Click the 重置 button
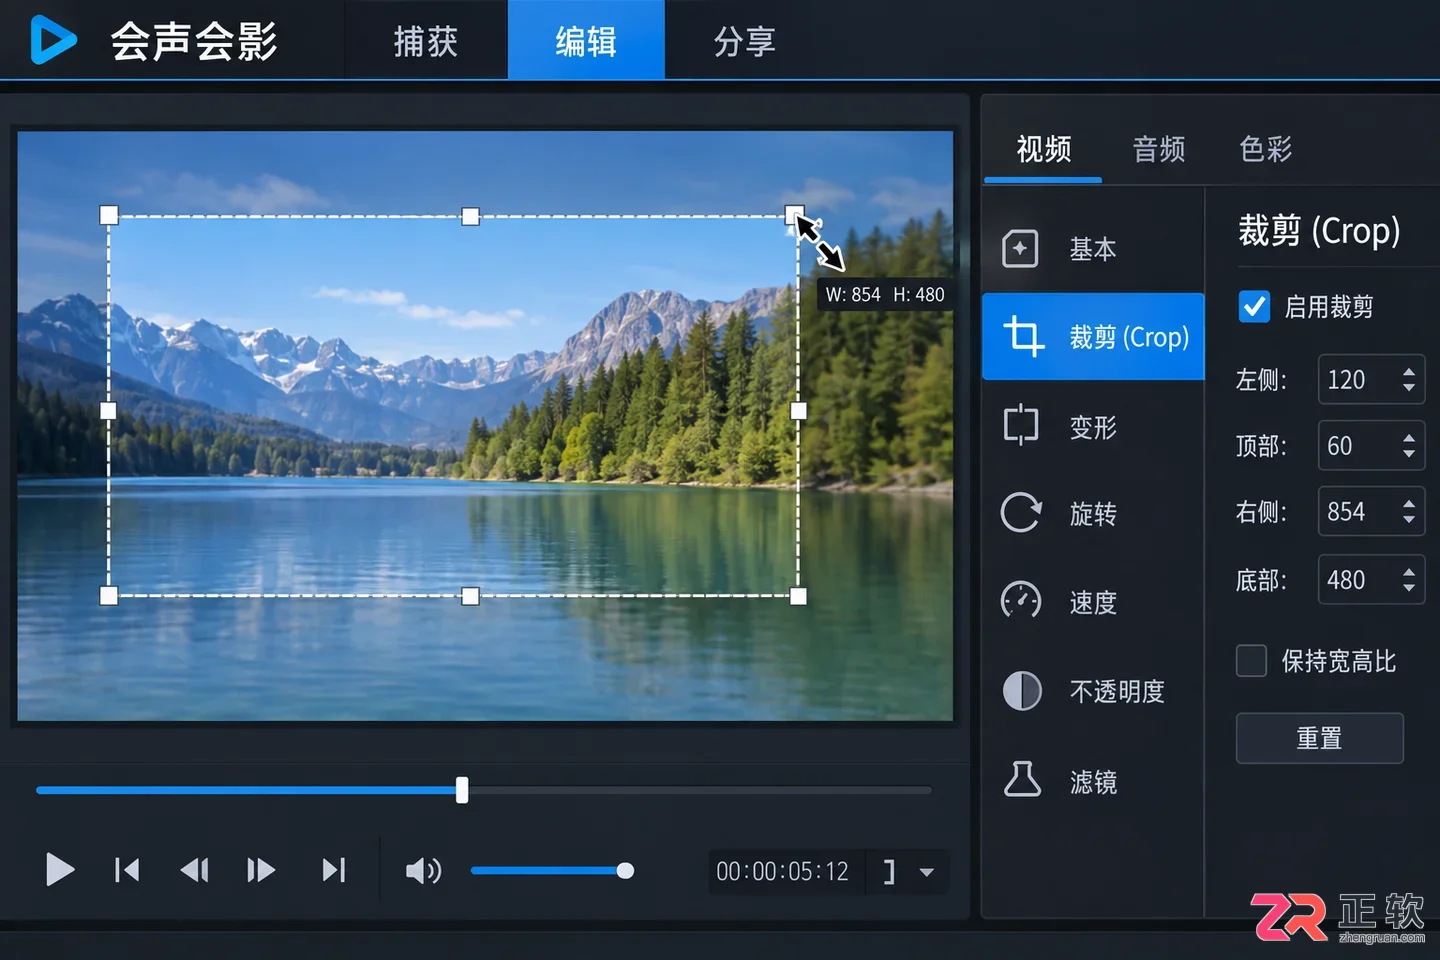This screenshot has height=960, width=1440. coord(1320,738)
